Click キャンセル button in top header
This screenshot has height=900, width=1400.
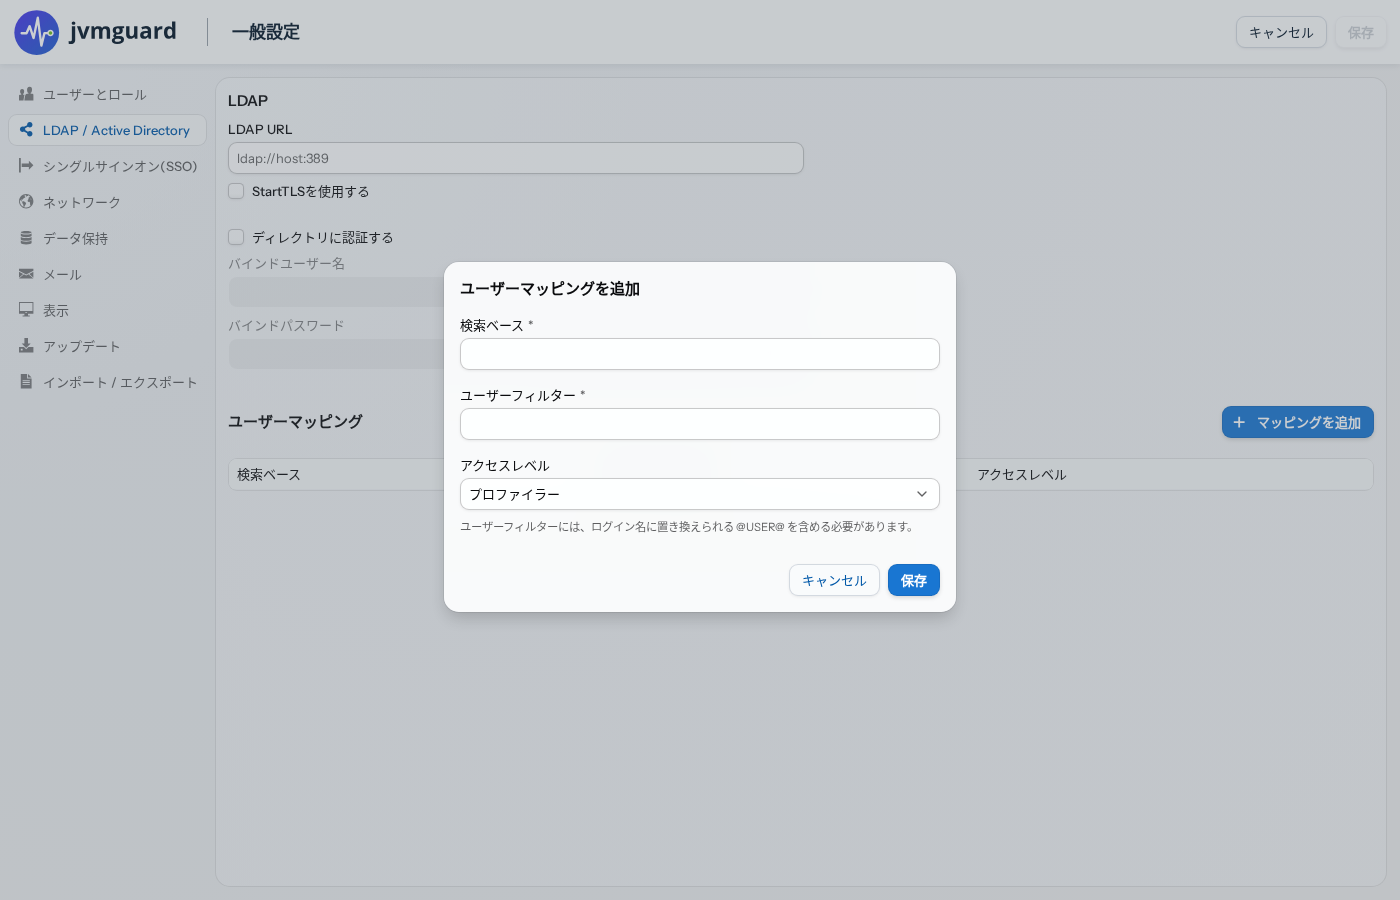(1281, 32)
